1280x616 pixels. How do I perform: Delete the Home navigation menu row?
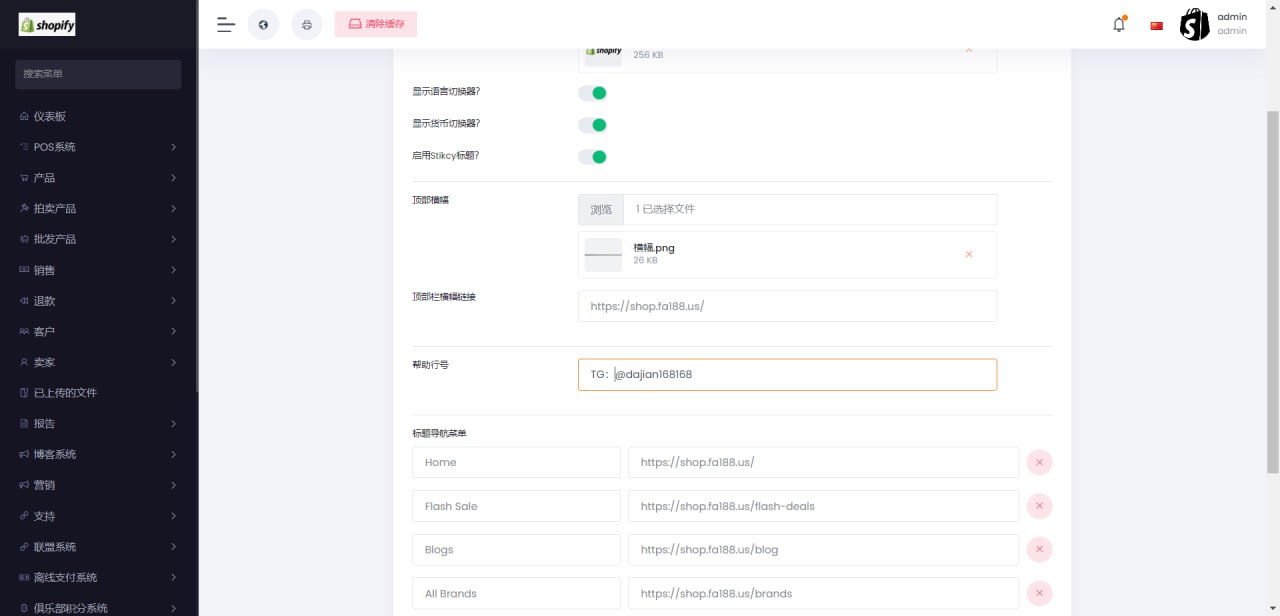click(x=1039, y=462)
